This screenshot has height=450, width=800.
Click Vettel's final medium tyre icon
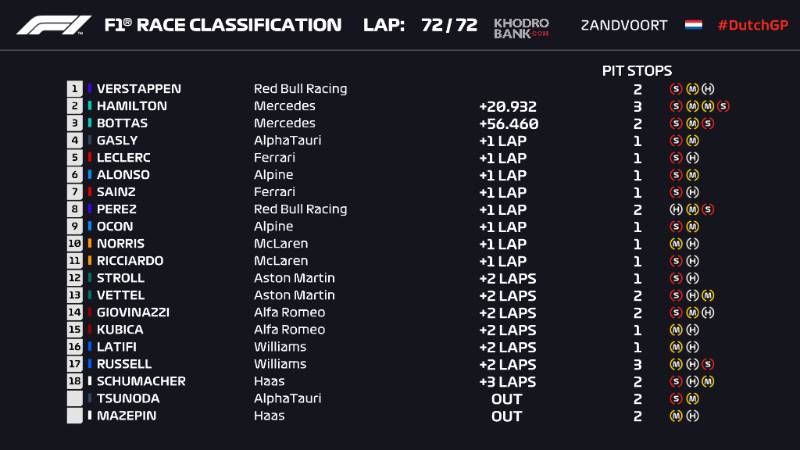point(708,295)
